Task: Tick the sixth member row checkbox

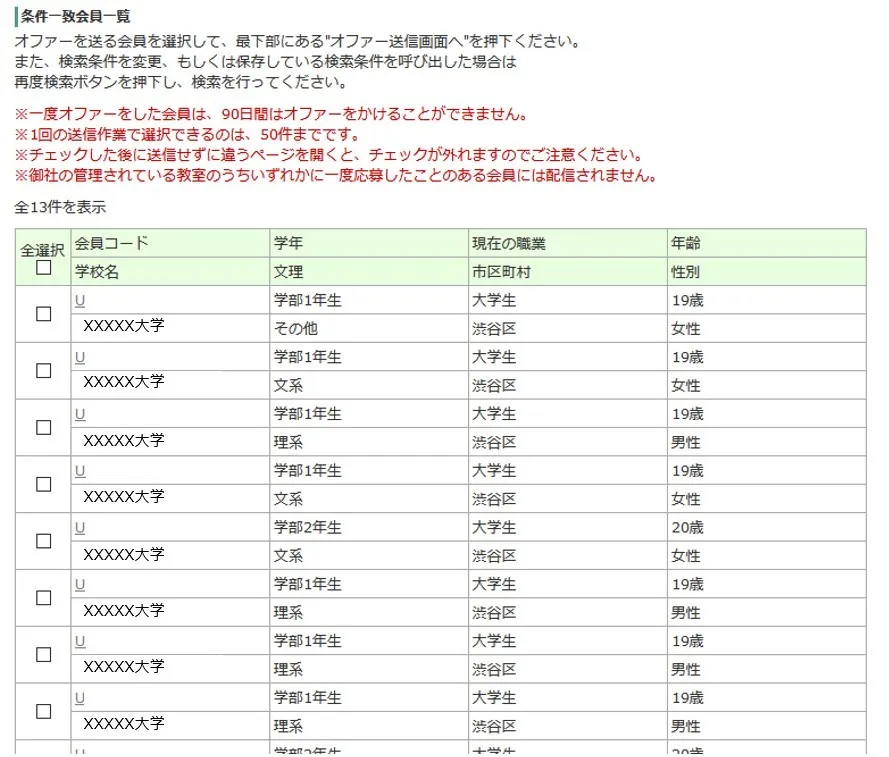Action: pyautogui.click(x=43, y=598)
